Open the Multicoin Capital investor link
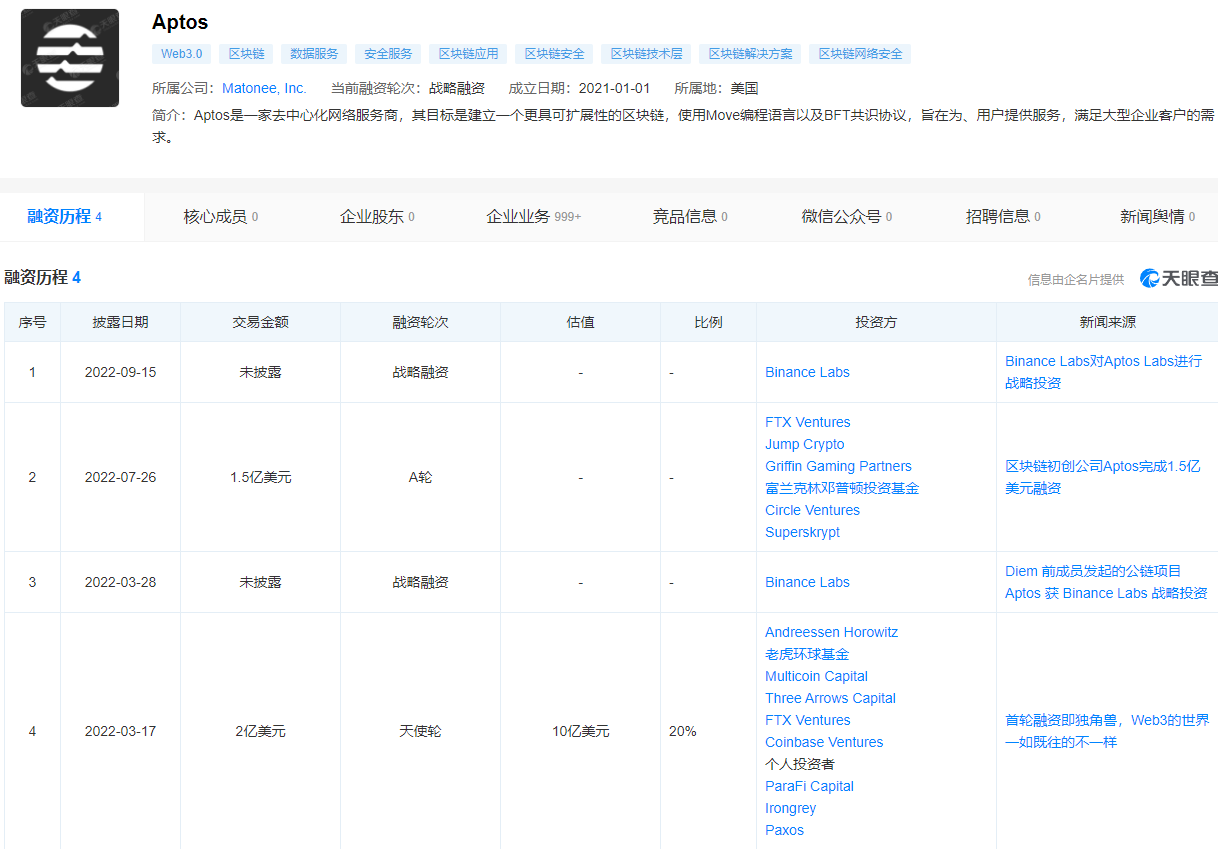Image resolution: width=1218 pixels, height=849 pixels. (816, 676)
